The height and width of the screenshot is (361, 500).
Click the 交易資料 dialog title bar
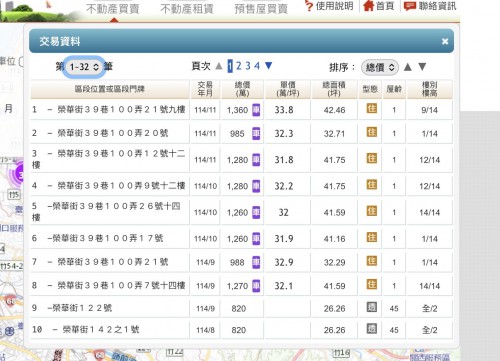tap(241, 41)
